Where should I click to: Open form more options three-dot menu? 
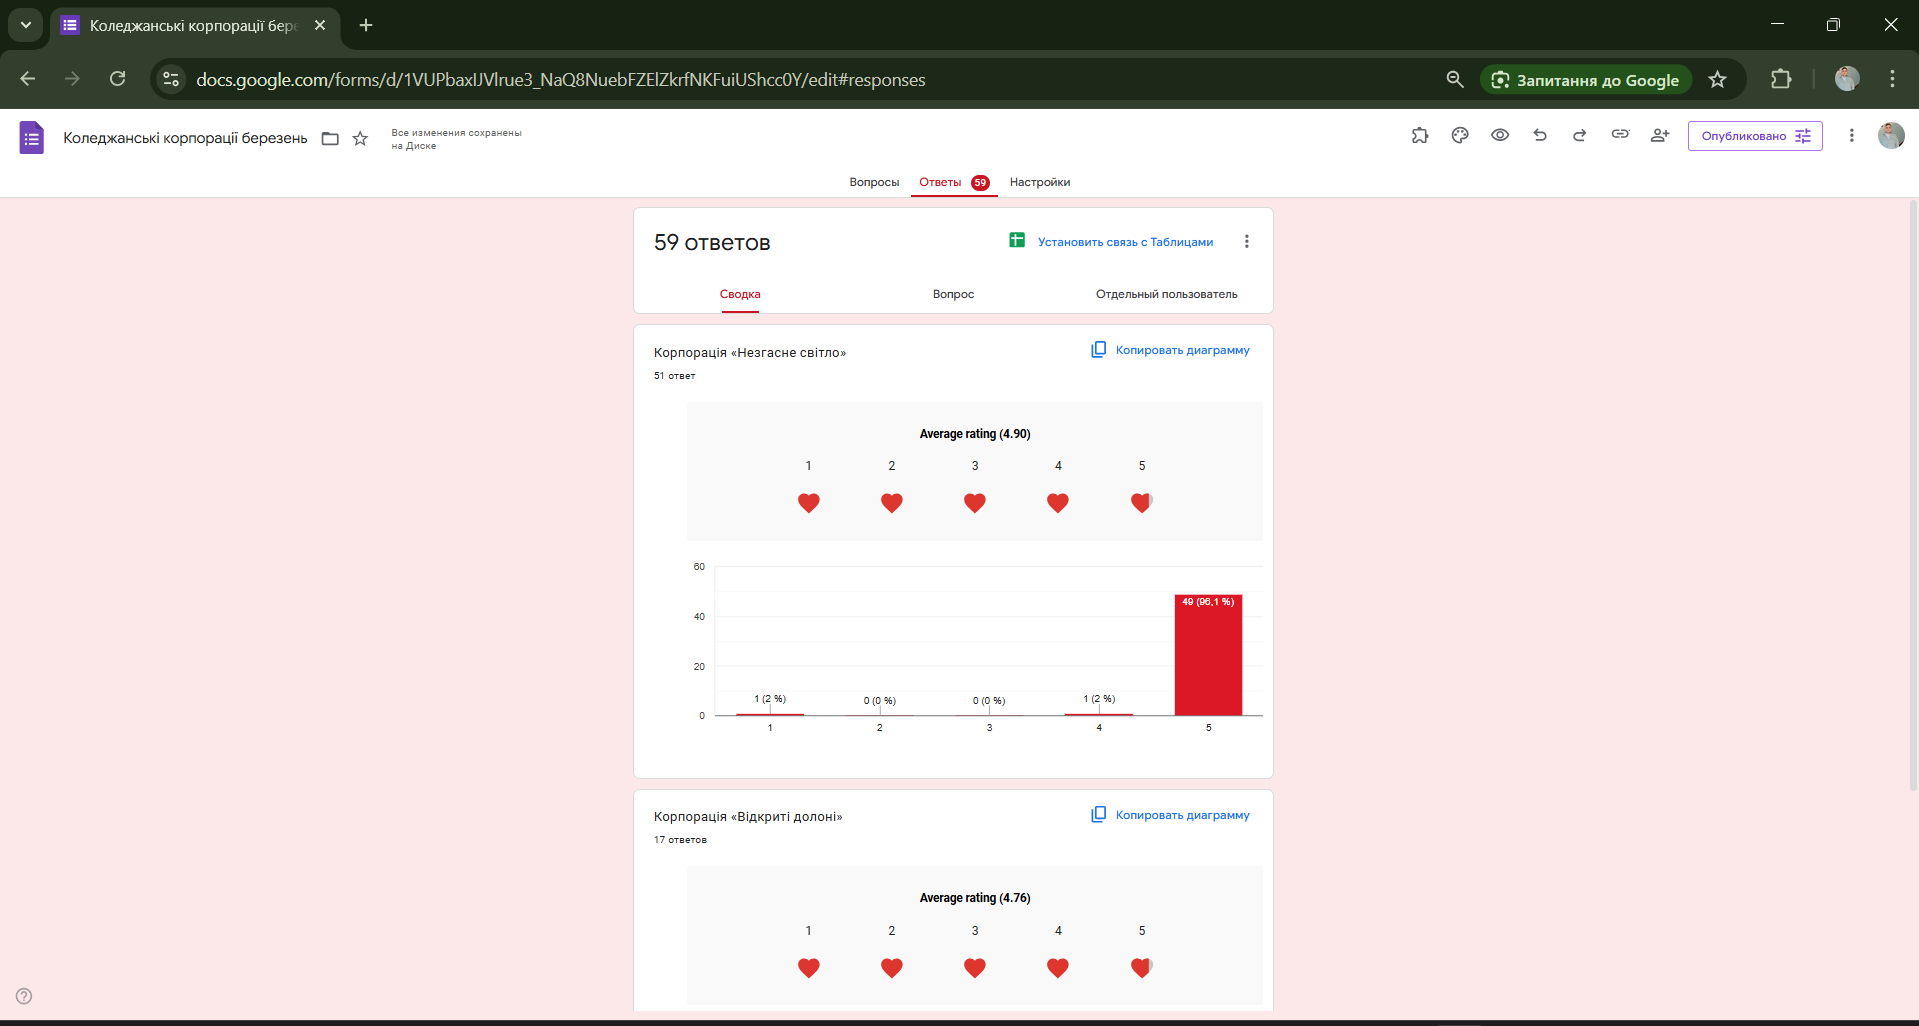[x=1851, y=136]
